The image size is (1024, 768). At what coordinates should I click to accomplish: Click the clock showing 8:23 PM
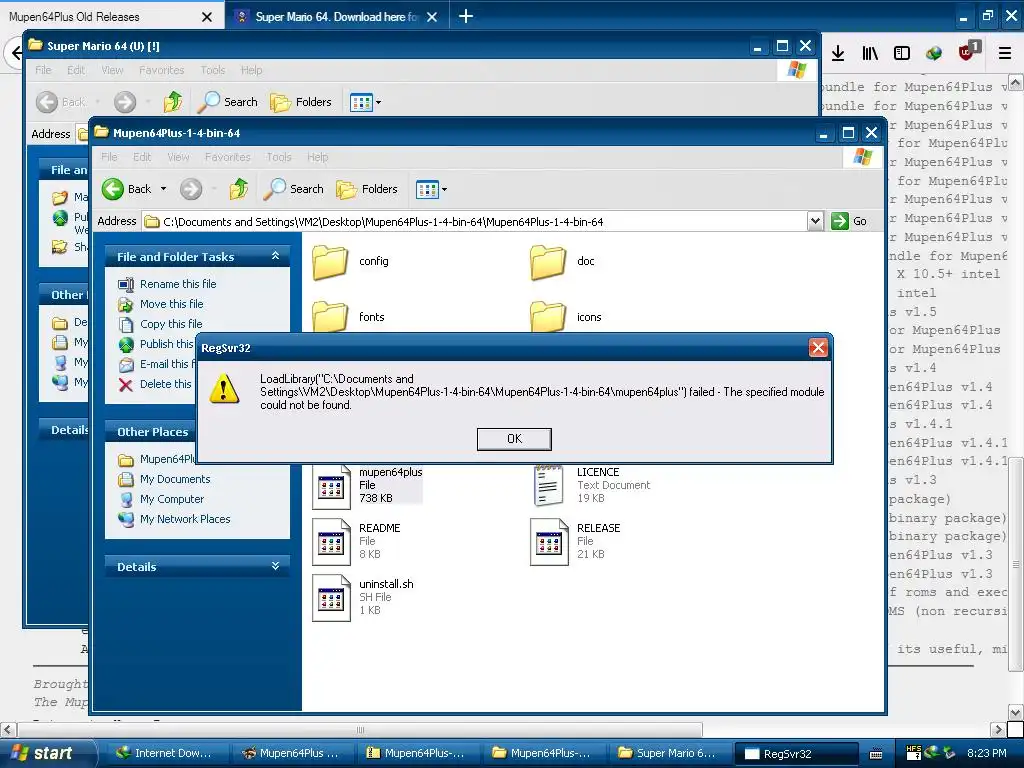[986, 753]
